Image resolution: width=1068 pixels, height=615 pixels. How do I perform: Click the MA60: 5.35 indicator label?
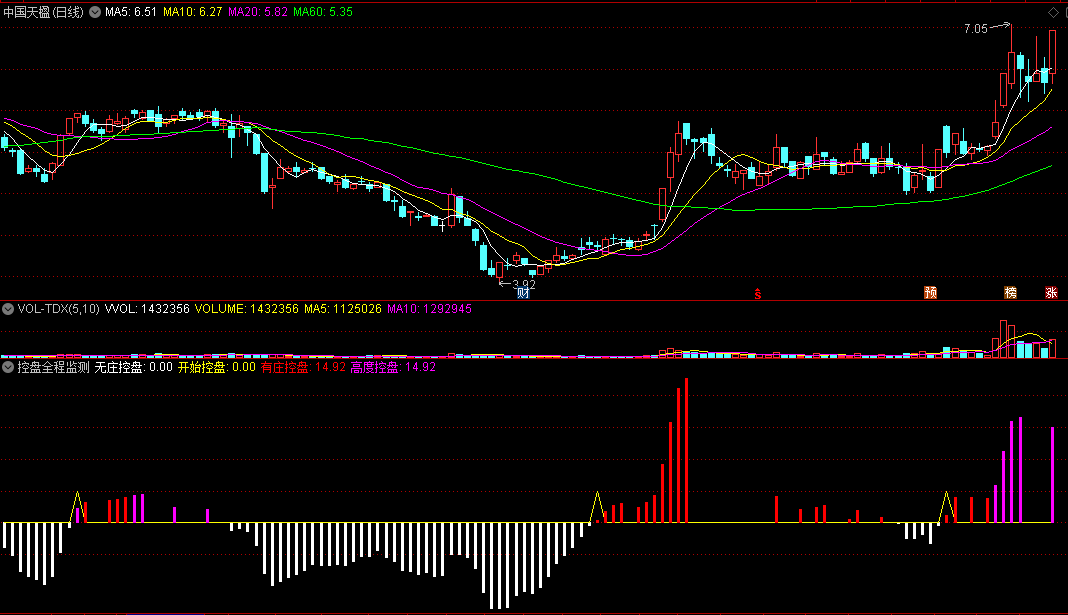click(x=323, y=12)
